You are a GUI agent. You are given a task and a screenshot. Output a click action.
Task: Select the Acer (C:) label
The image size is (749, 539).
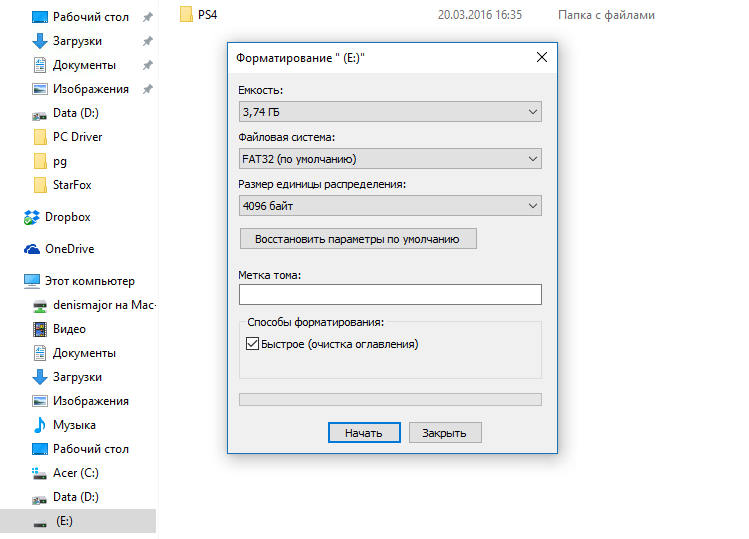click(76, 473)
